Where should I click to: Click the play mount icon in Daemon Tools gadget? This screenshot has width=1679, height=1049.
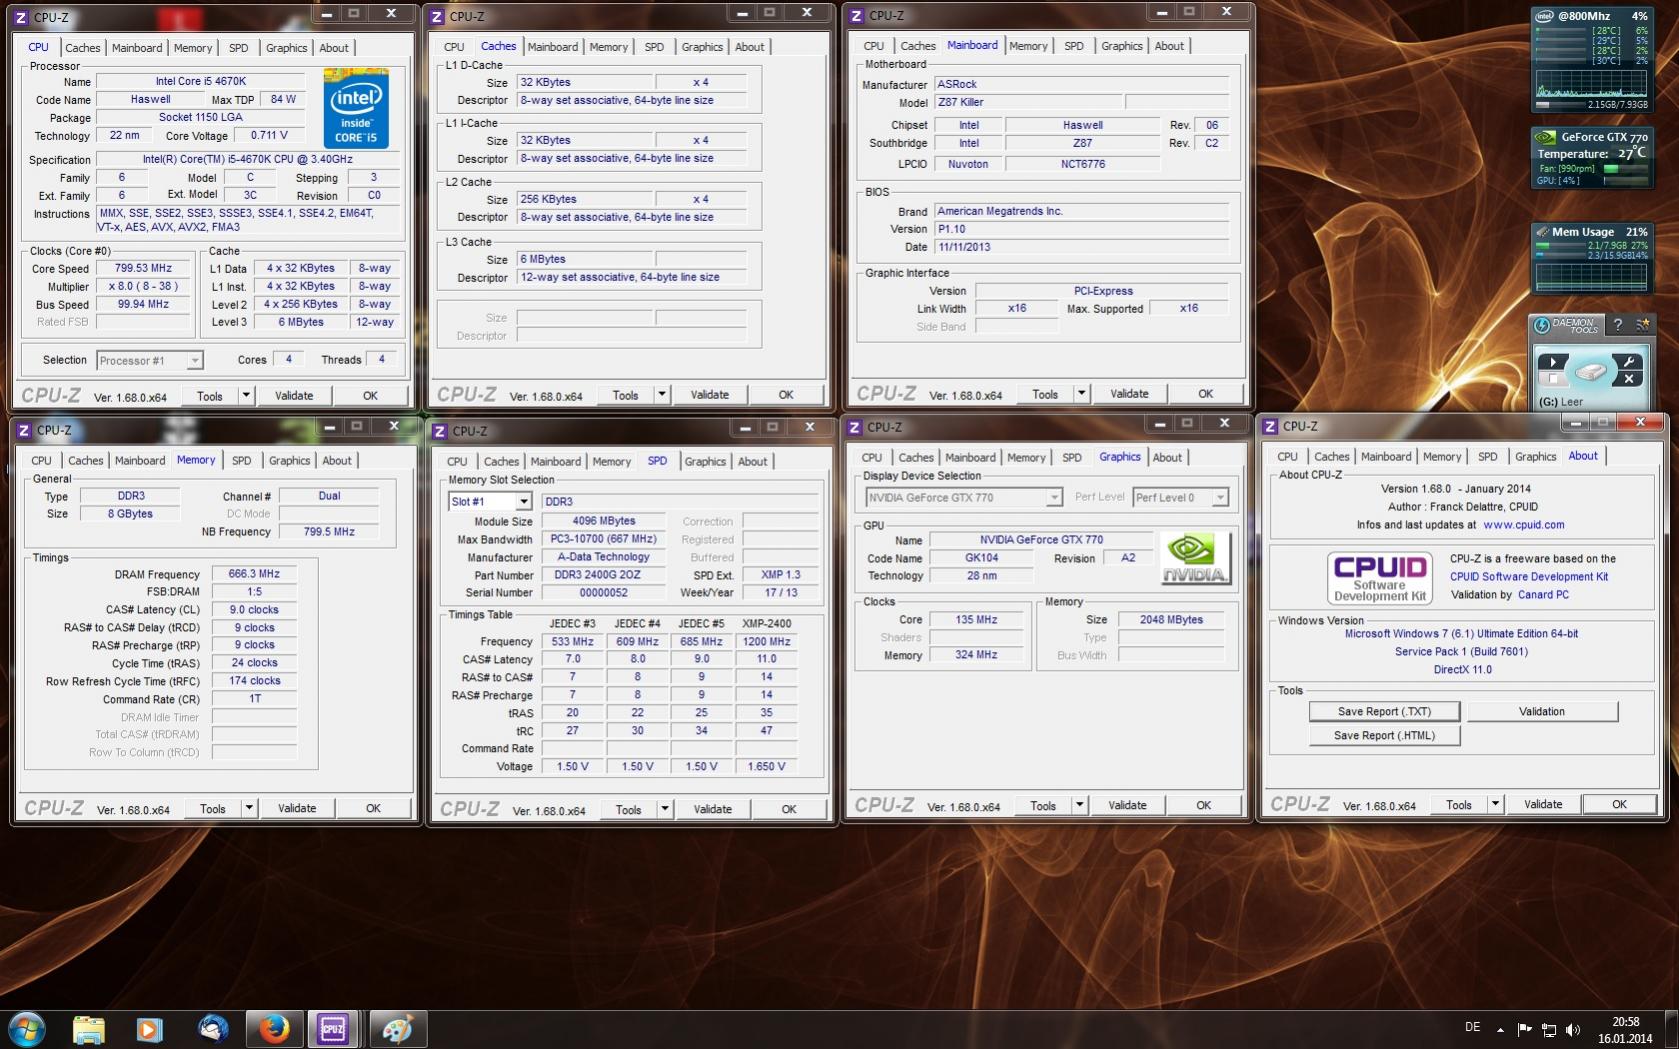1553,362
